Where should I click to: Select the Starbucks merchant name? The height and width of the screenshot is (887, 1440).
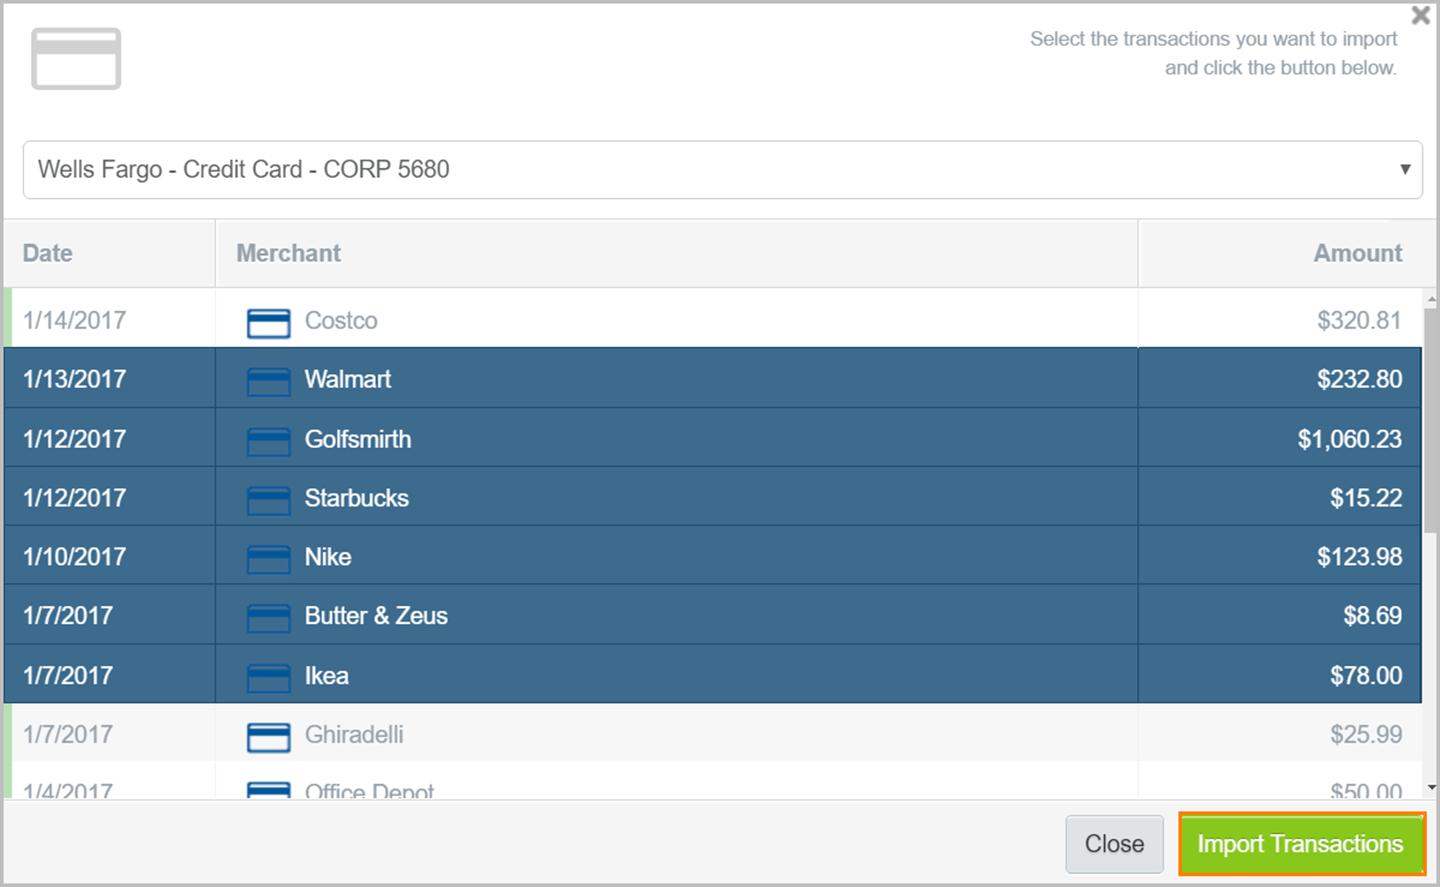(357, 498)
